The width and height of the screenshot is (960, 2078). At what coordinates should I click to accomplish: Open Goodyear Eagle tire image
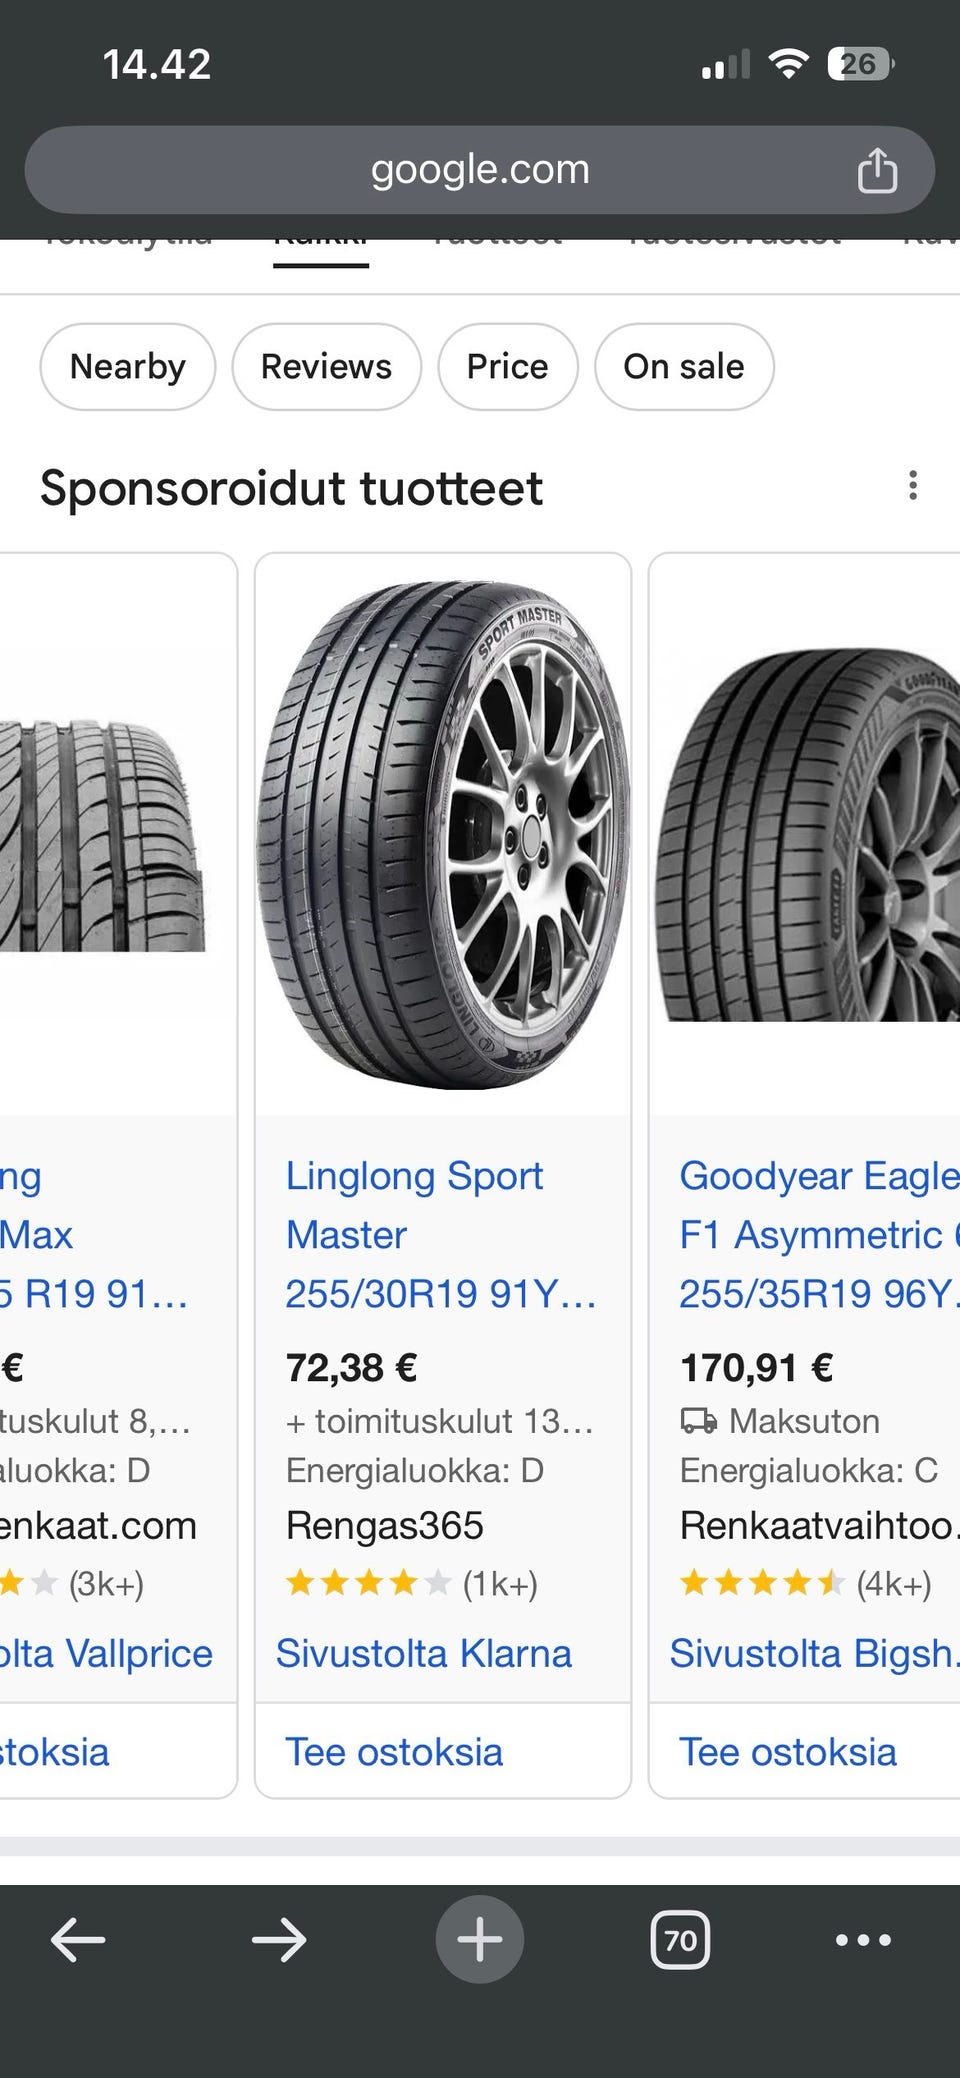click(806, 835)
